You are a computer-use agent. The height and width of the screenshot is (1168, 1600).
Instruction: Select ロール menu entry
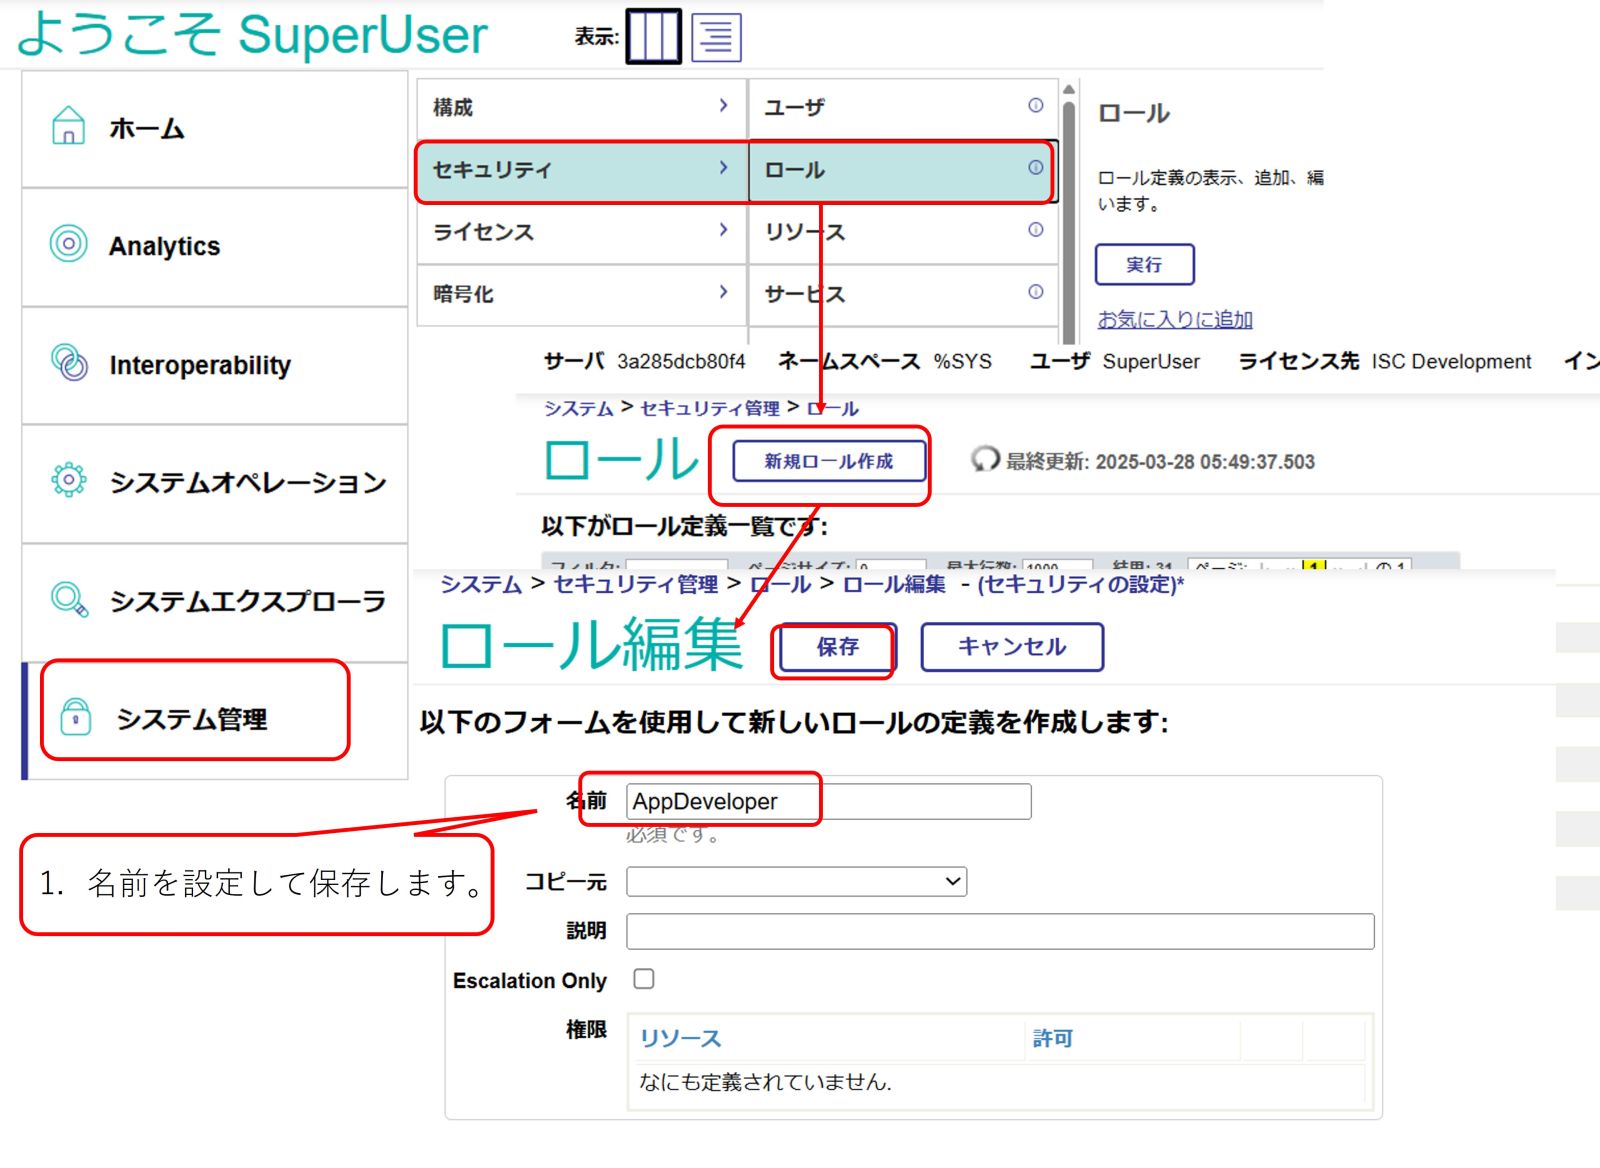click(x=890, y=170)
